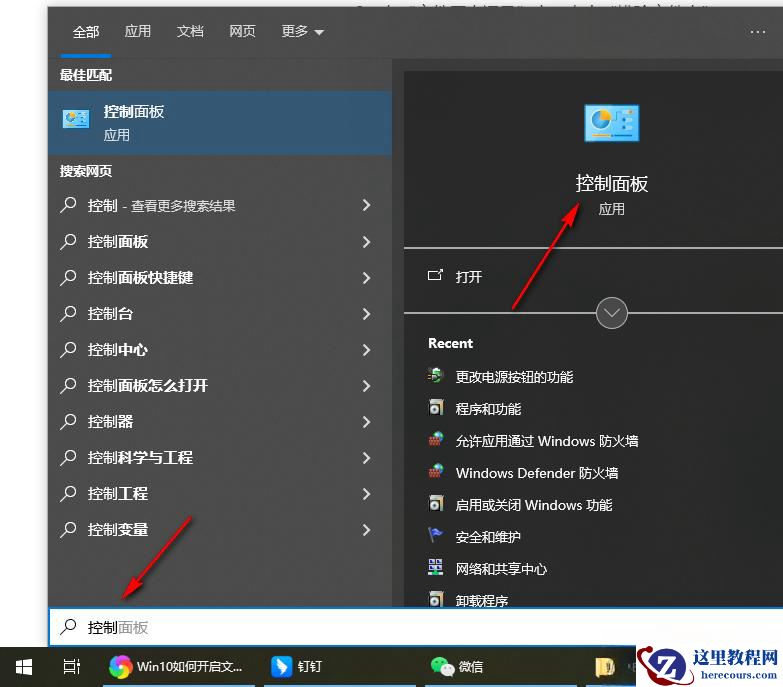Image resolution: width=783 pixels, height=687 pixels.
Task: Expand arrow next to 控制面板 suggestion
Action: [366, 242]
